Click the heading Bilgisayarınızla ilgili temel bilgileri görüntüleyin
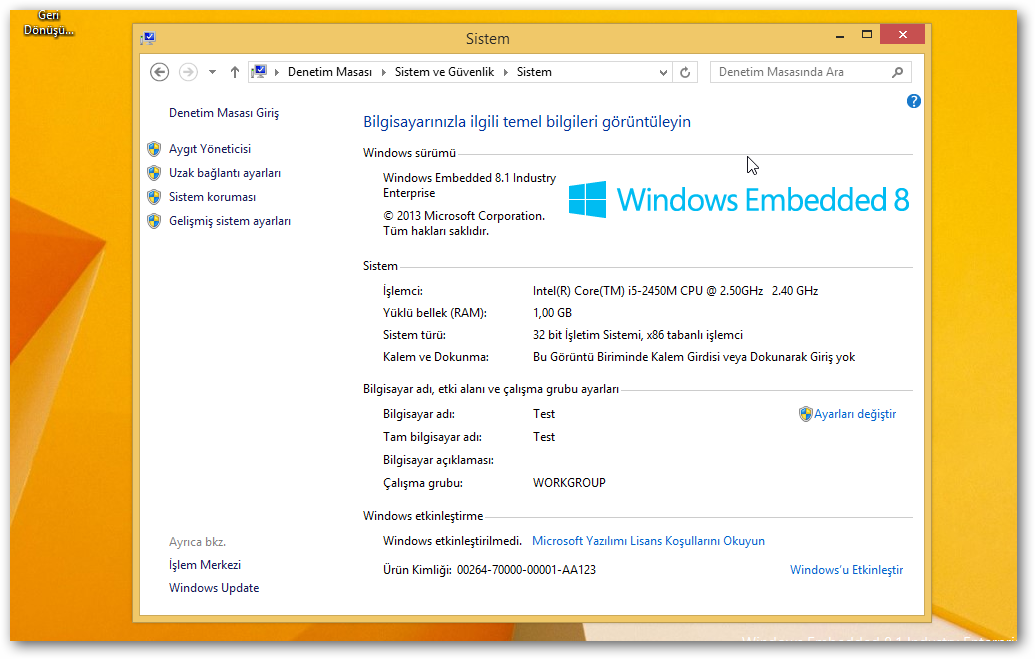Viewport: 1035px width, 659px height. (x=527, y=121)
